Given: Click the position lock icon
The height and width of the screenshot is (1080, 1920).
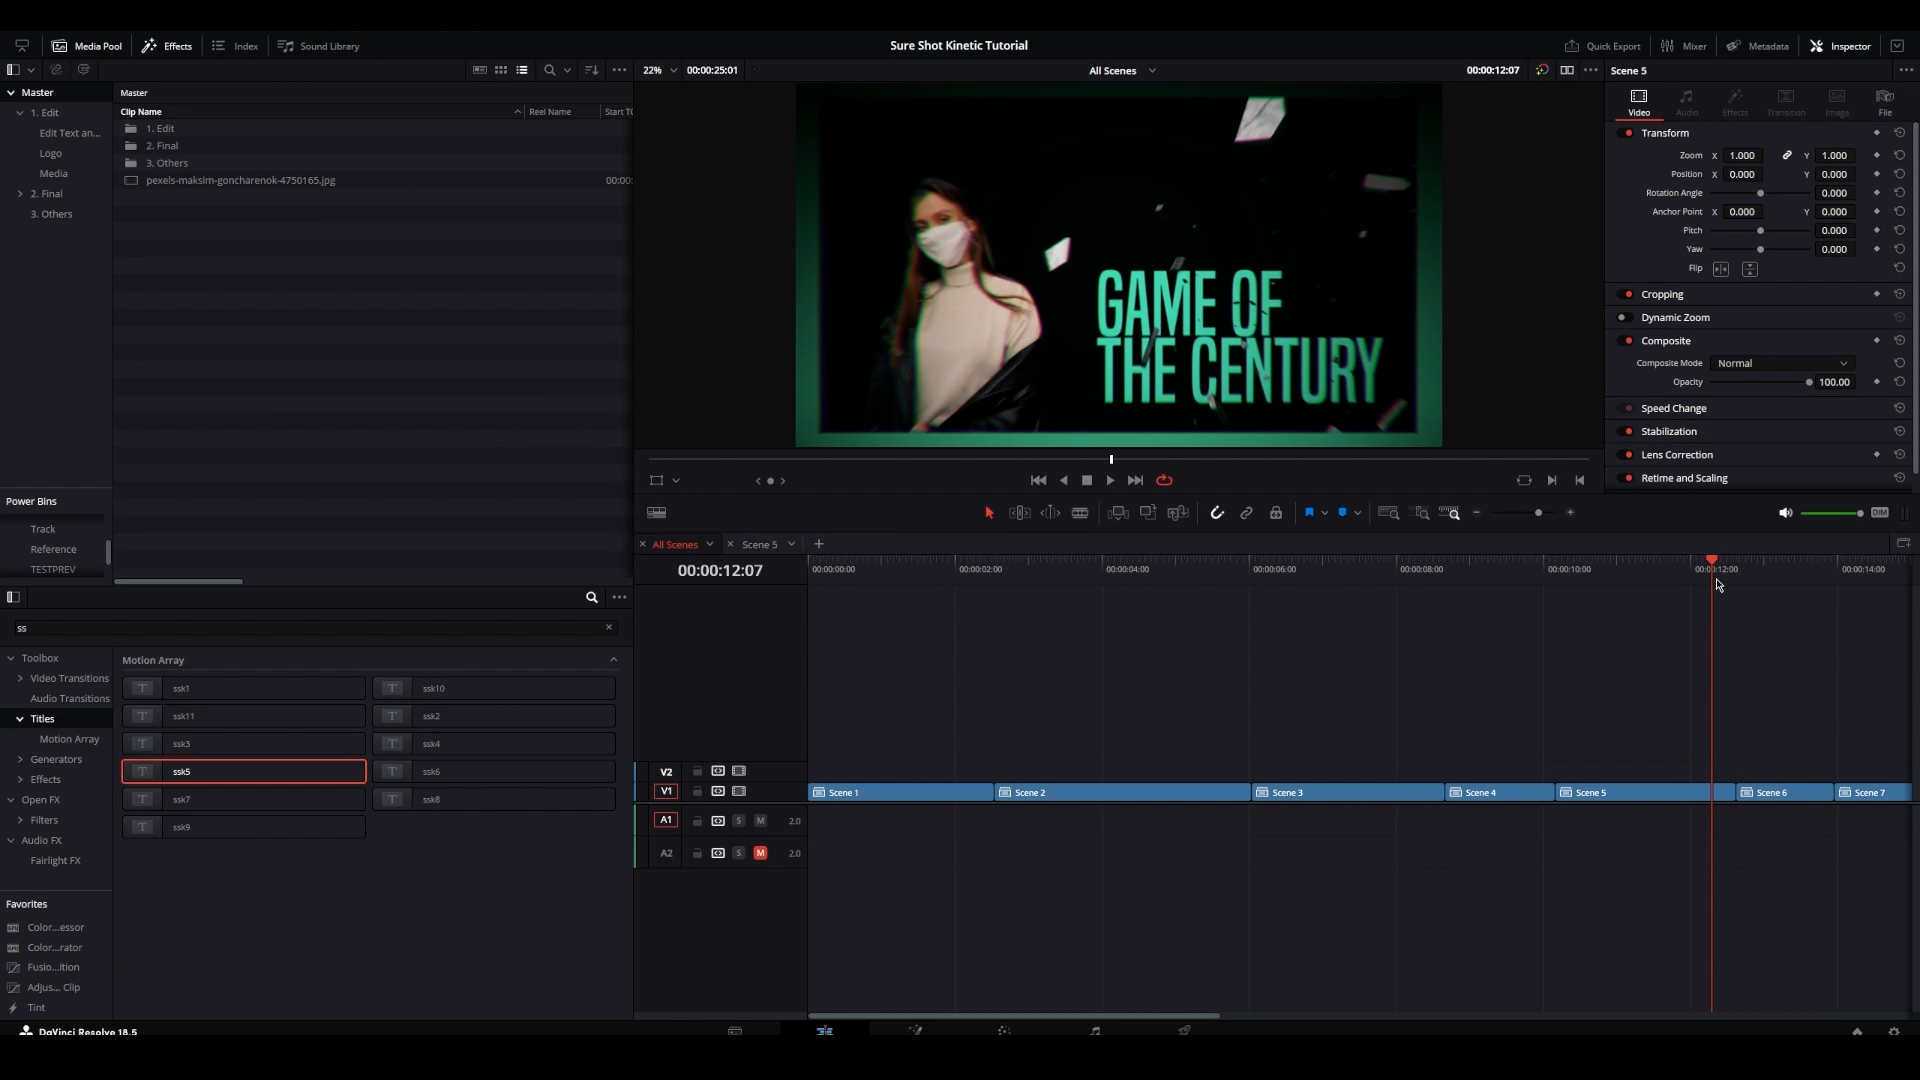Looking at the screenshot, I should (1276, 513).
